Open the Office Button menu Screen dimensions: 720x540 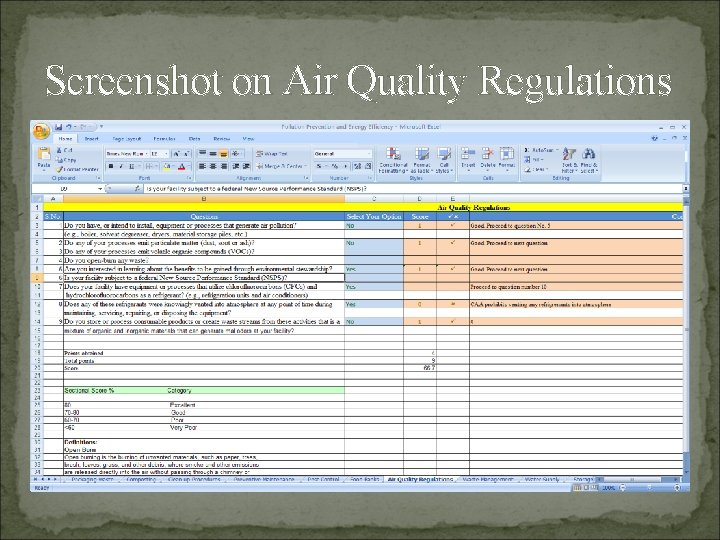pos(41,131)
